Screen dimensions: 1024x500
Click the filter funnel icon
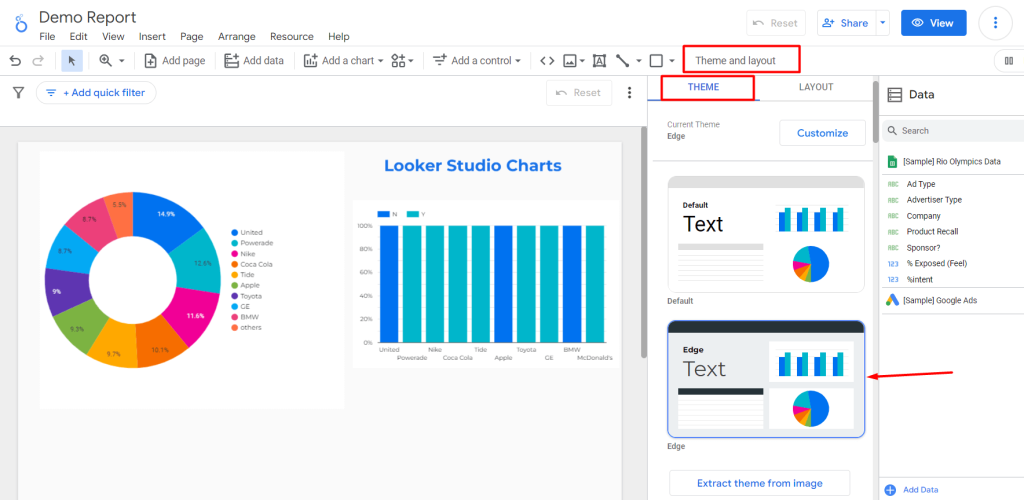18,93
